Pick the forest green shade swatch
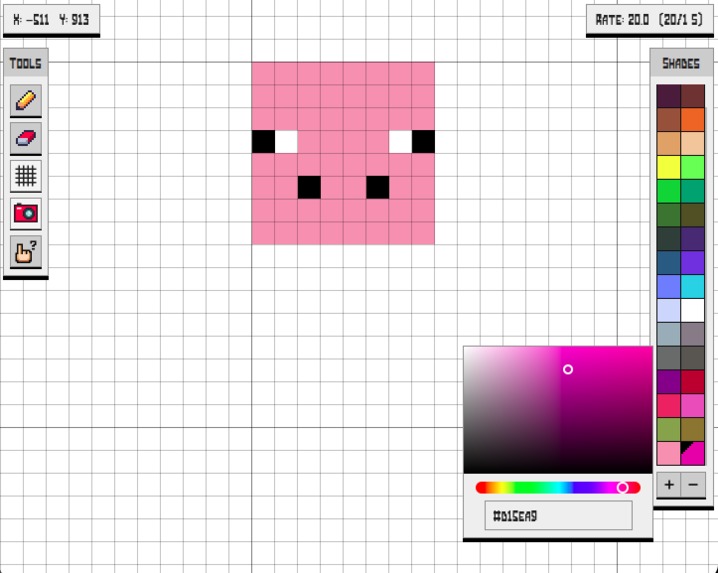The width and height of the screenshot is (718, 573). [669, 215]
